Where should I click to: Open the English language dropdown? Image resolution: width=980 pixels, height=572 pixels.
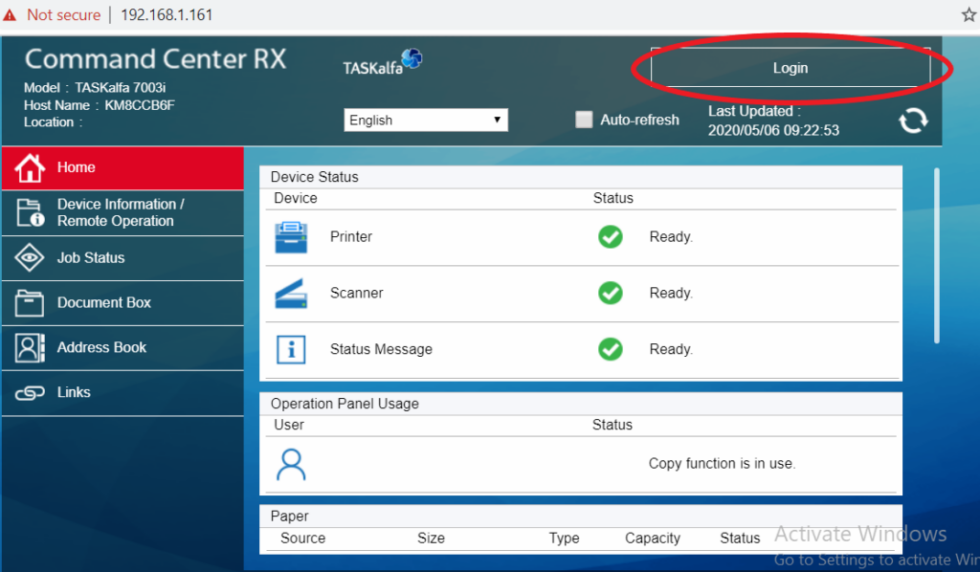426,120
